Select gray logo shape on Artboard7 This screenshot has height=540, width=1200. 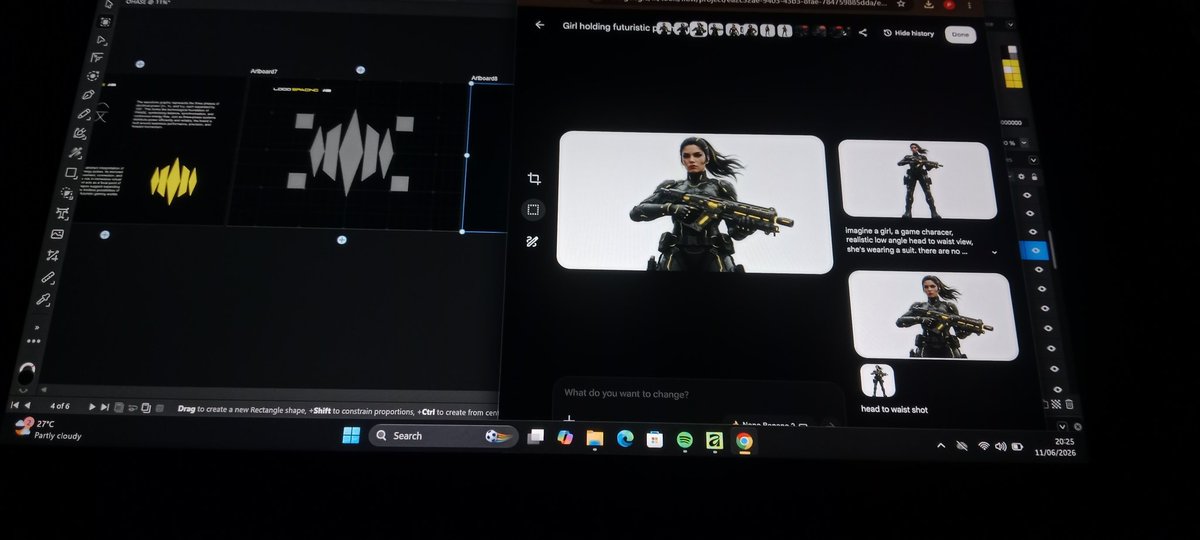(x=350, y=152)
